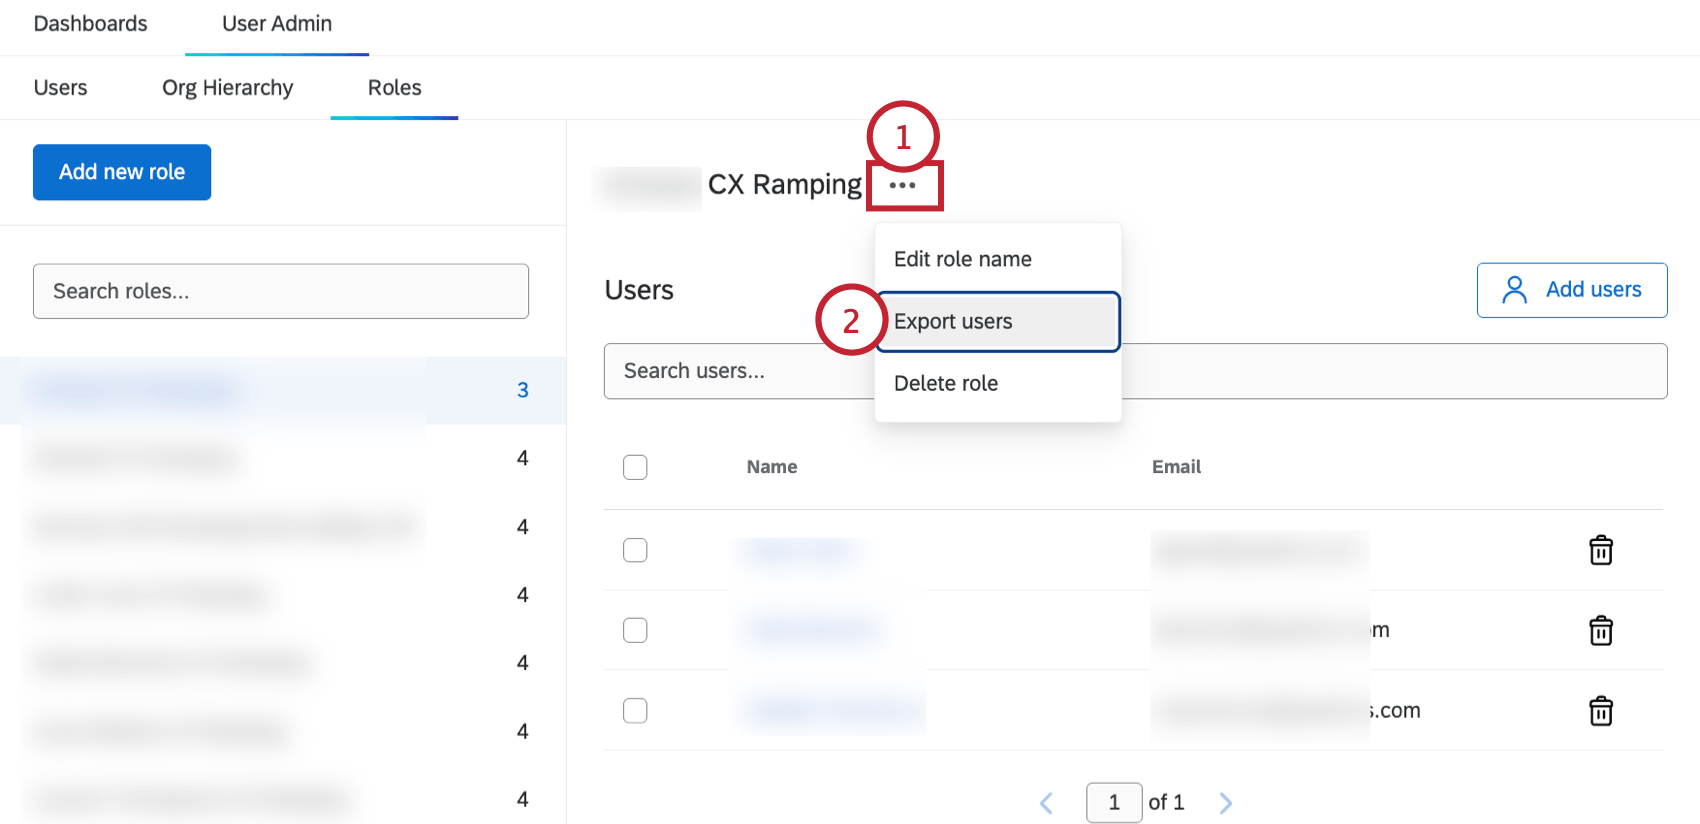This screenshot has width=1700, height=824.
Task: Open the Dashboards top tab
Action: 90,24
